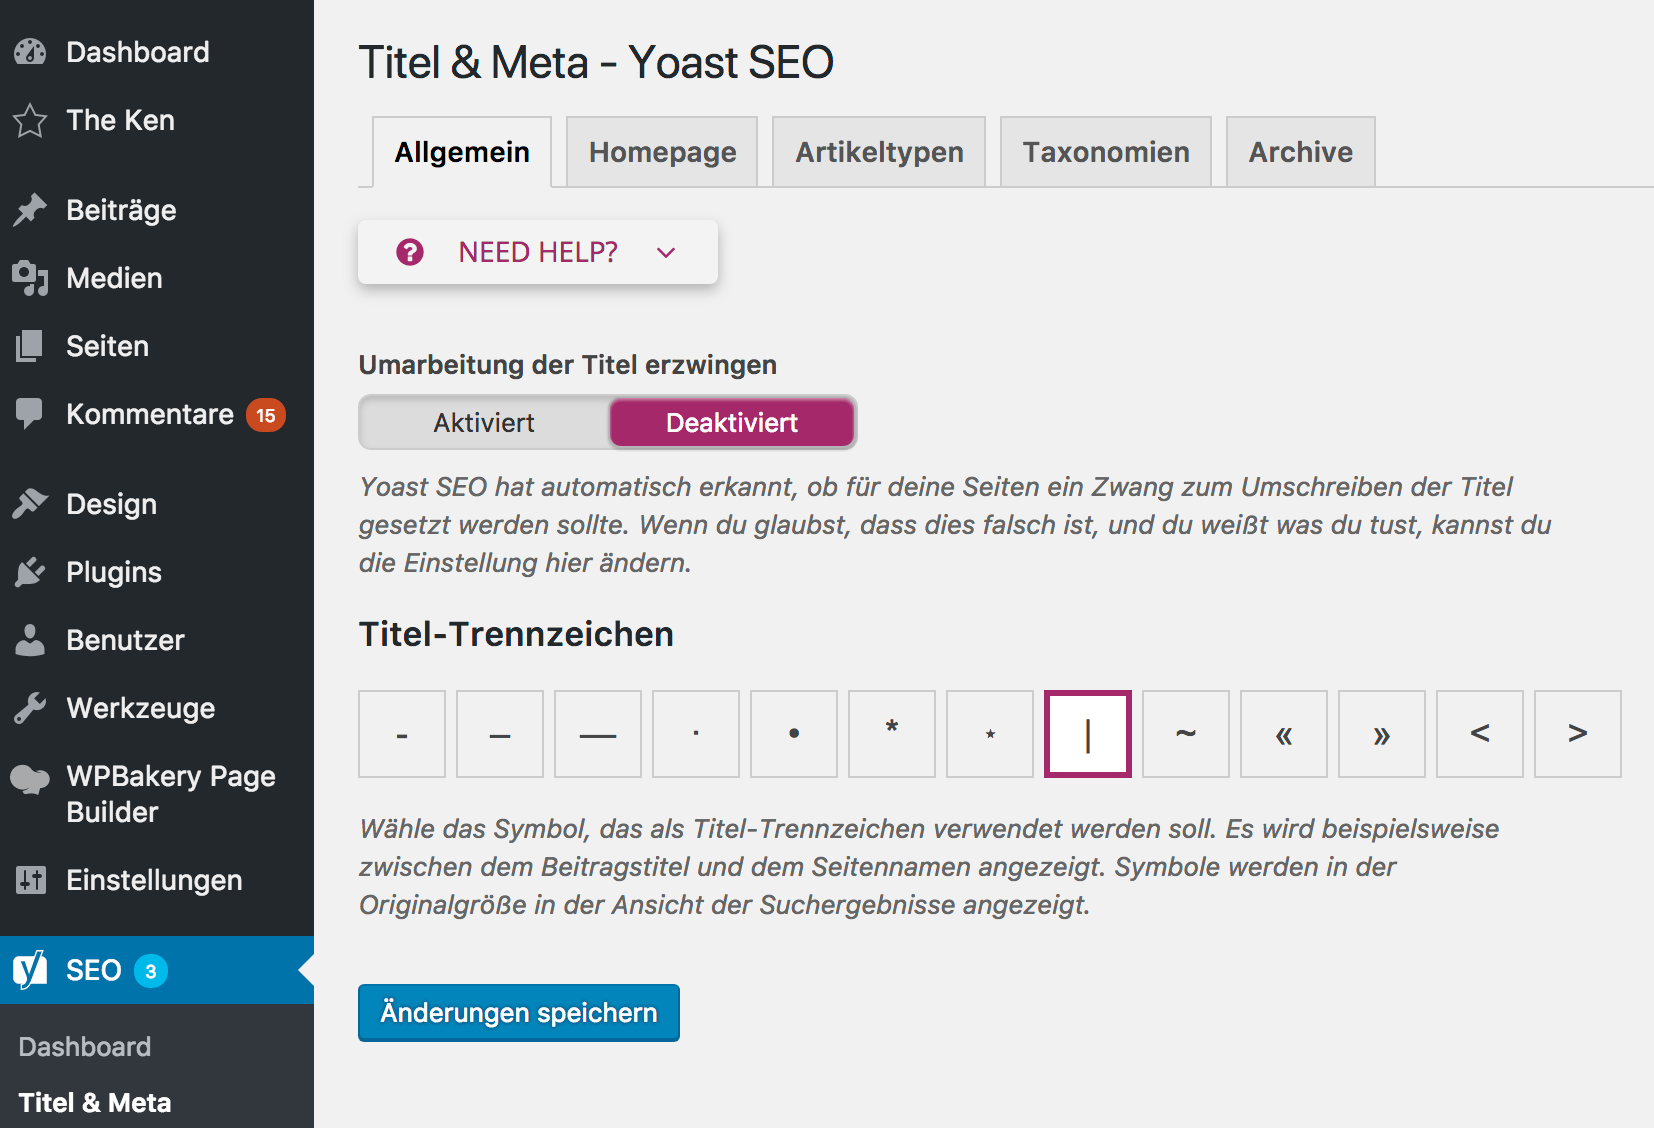Click the Änderungen speichern button
The image size is (1654, 1128).
(x=518, y=1013)
